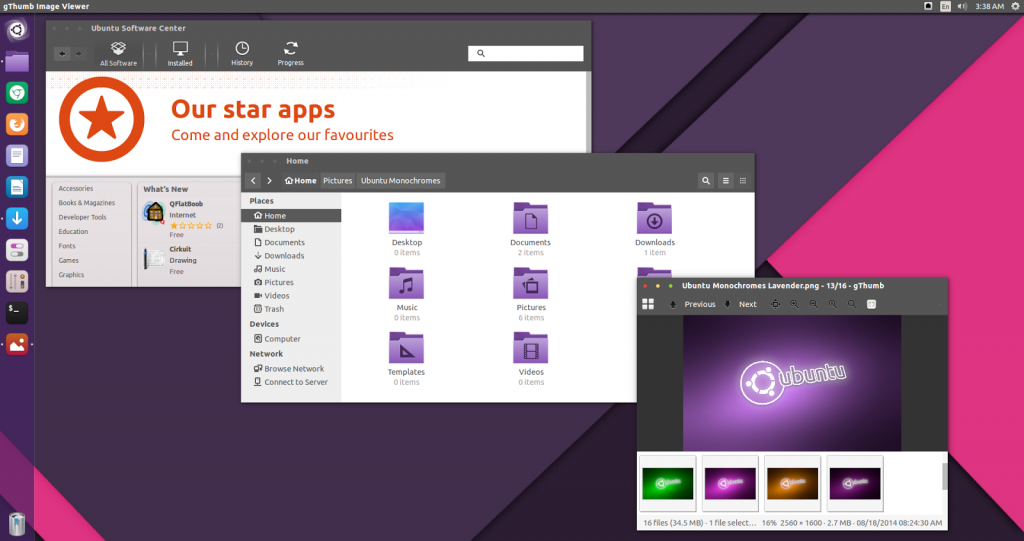Select the Accessories category
1024x541 pixels.
click(76, 188)
